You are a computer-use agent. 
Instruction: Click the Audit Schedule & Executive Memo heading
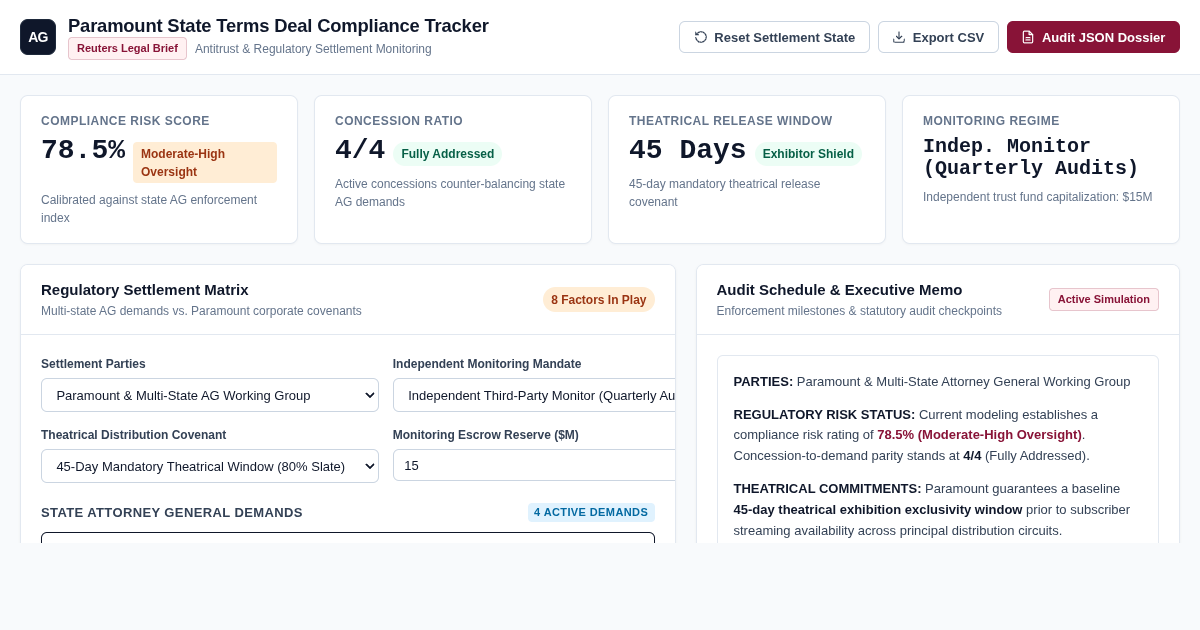point(839,289)
